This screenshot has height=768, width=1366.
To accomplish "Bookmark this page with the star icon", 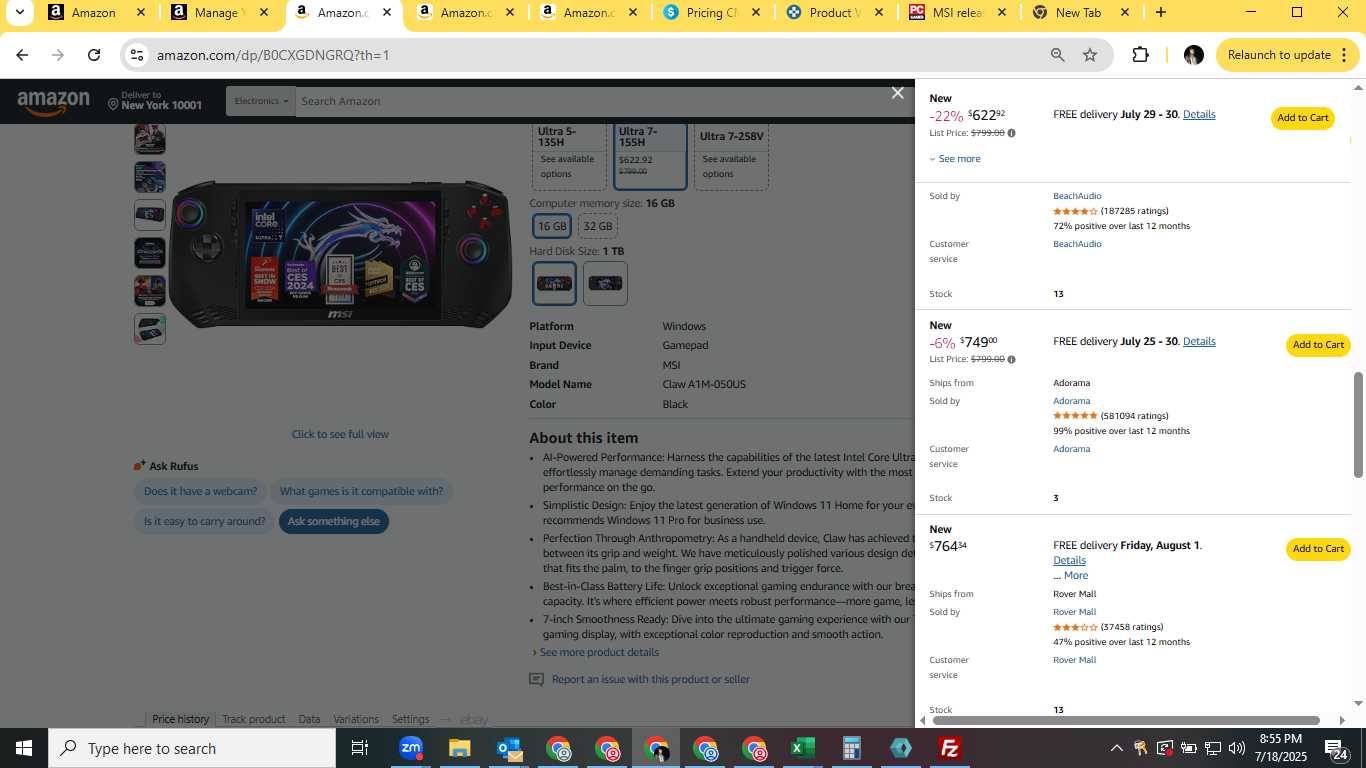I will coord(1090,55).
